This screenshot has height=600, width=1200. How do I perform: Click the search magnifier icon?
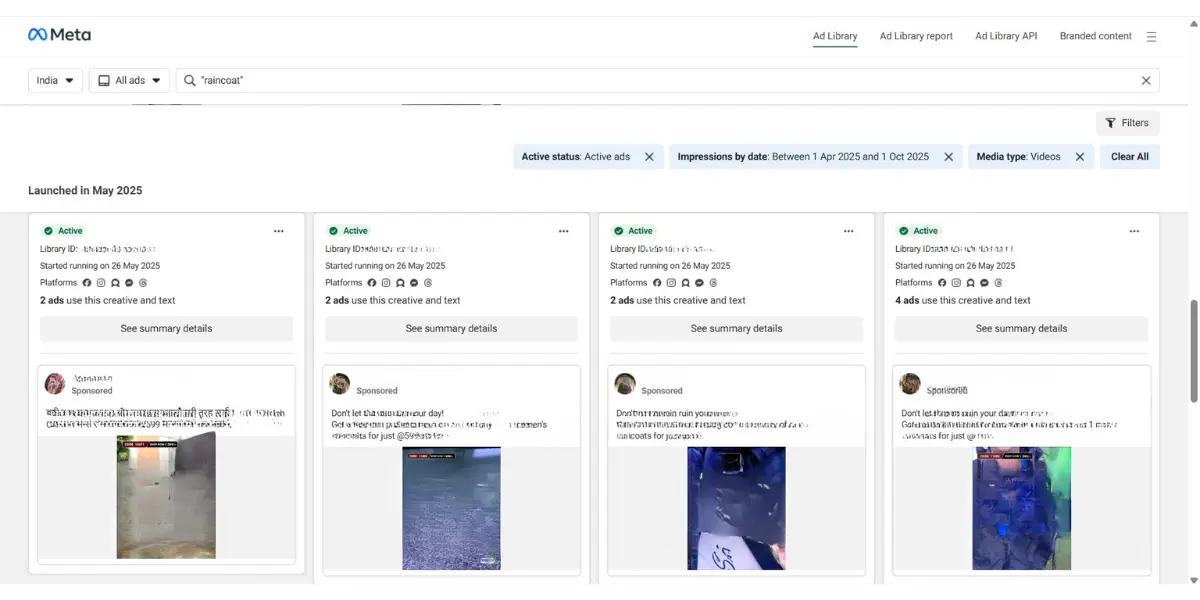click(x=188, y=80)
